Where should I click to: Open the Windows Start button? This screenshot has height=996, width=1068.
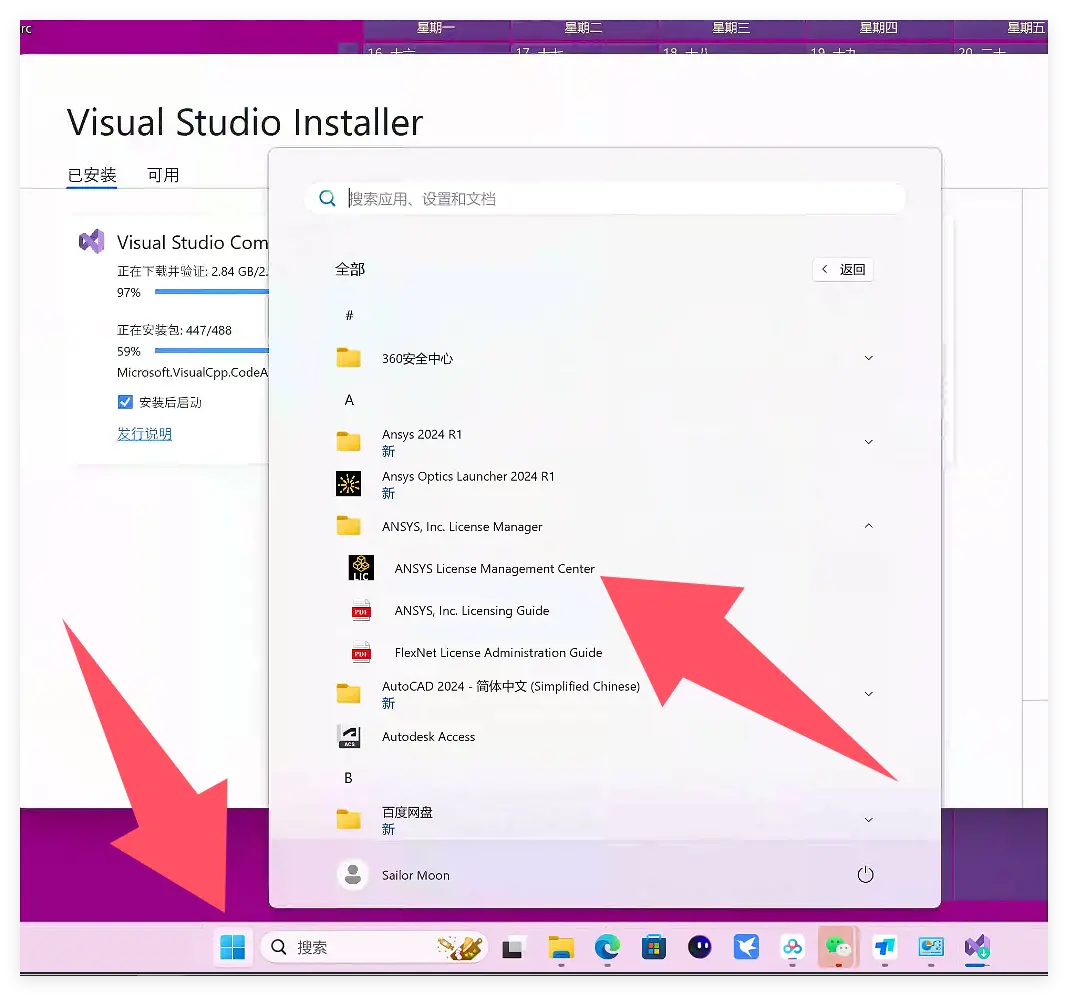pyautogui.click(x=232, y=947)
